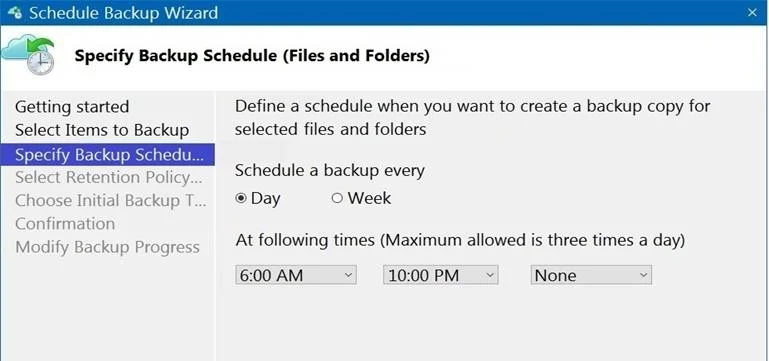Open the None time dropdown
769x361 pixels.
point(591,275)
